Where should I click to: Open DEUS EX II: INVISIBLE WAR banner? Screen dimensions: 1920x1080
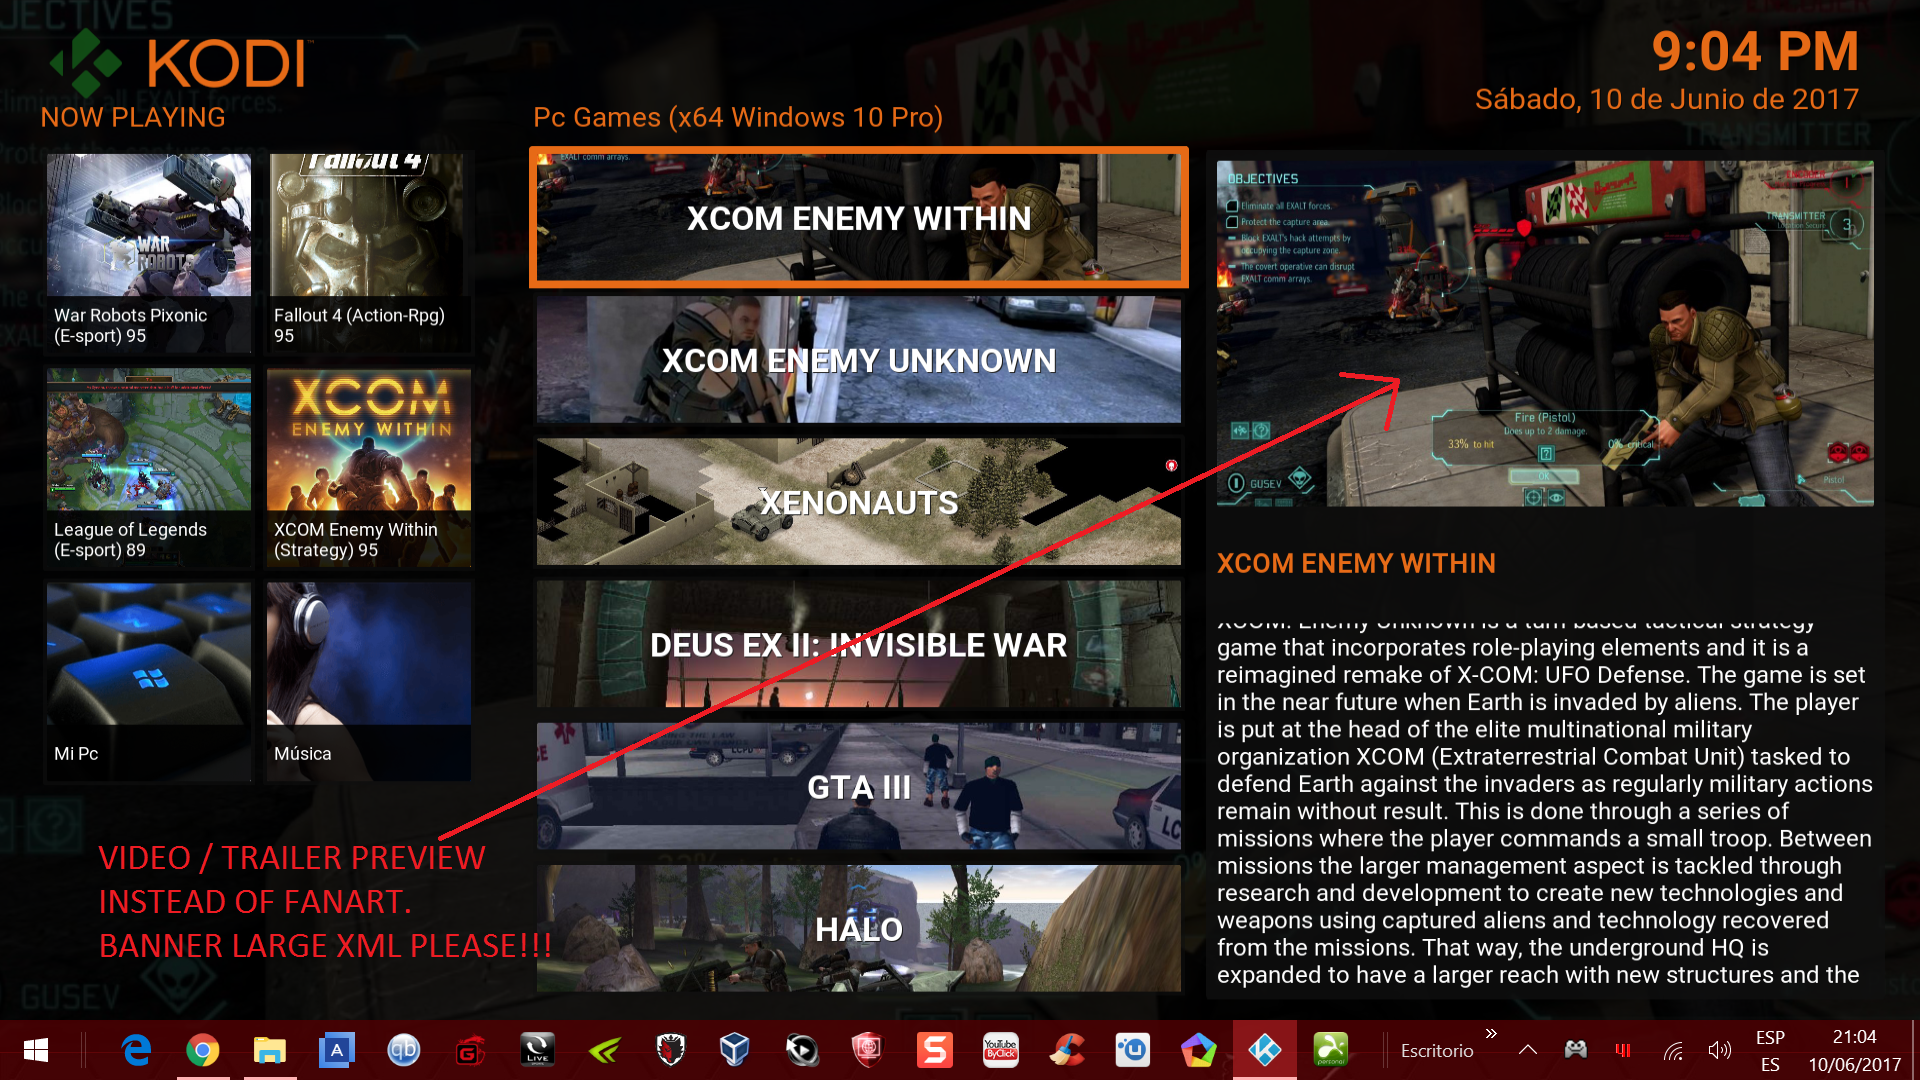[x=858, y=645]
